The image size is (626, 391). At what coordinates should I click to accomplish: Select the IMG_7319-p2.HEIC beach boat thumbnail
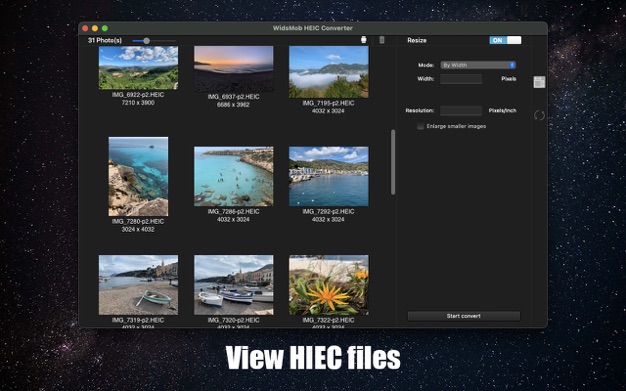click(x=138, y=285)
